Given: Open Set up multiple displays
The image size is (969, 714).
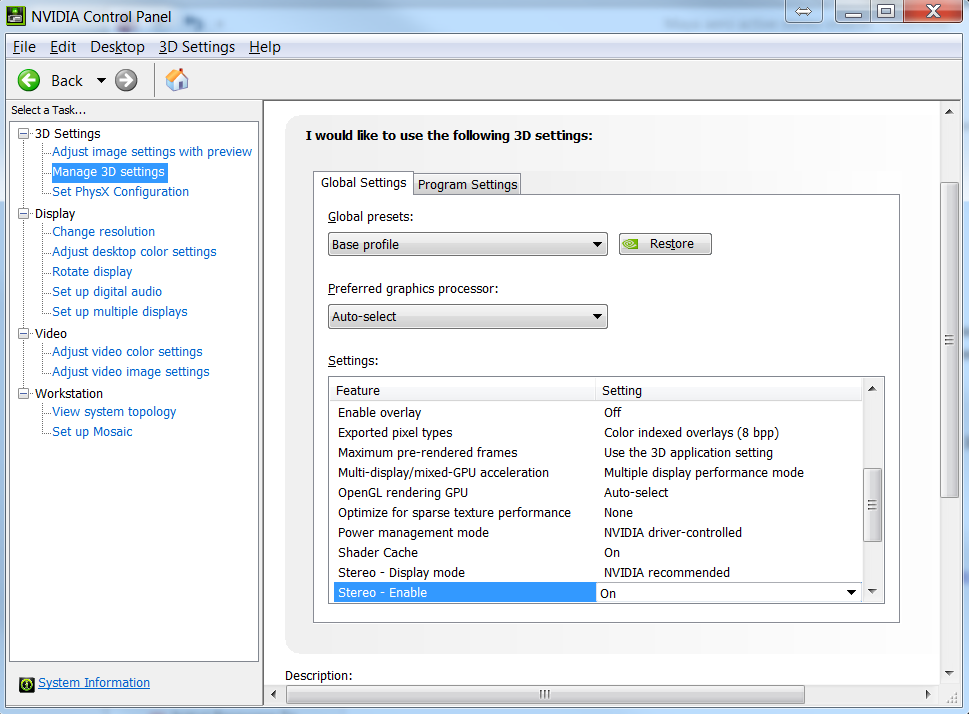Looking at the screenshot, I should 120,312.
